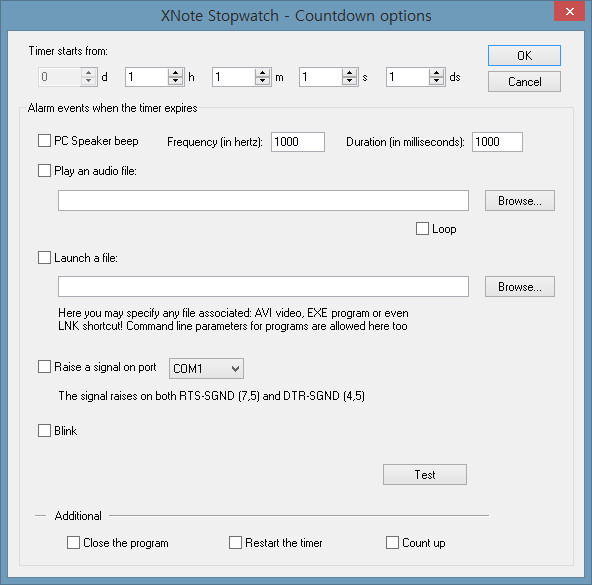This screenshot has width=592, height=585.
Task: Click the OK button
Action: click(524, 56)
